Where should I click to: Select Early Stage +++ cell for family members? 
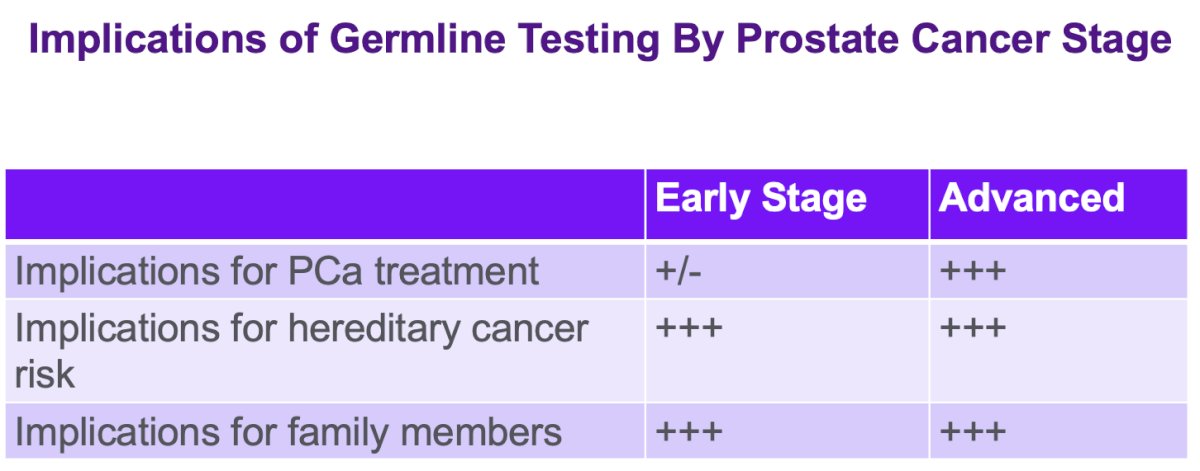click(787, 433)
